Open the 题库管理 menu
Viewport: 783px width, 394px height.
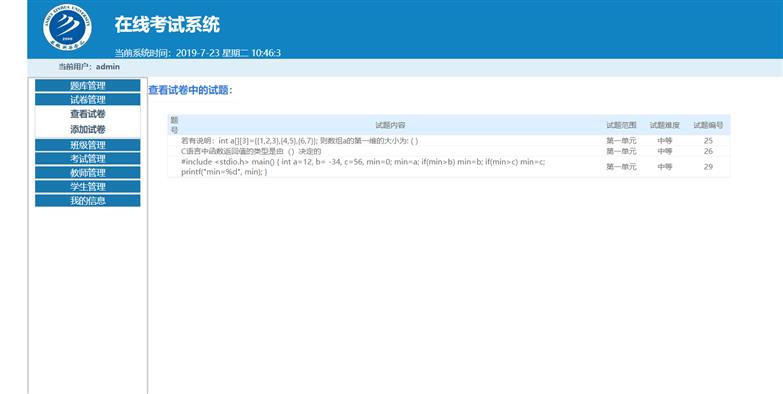pos(87,85)
